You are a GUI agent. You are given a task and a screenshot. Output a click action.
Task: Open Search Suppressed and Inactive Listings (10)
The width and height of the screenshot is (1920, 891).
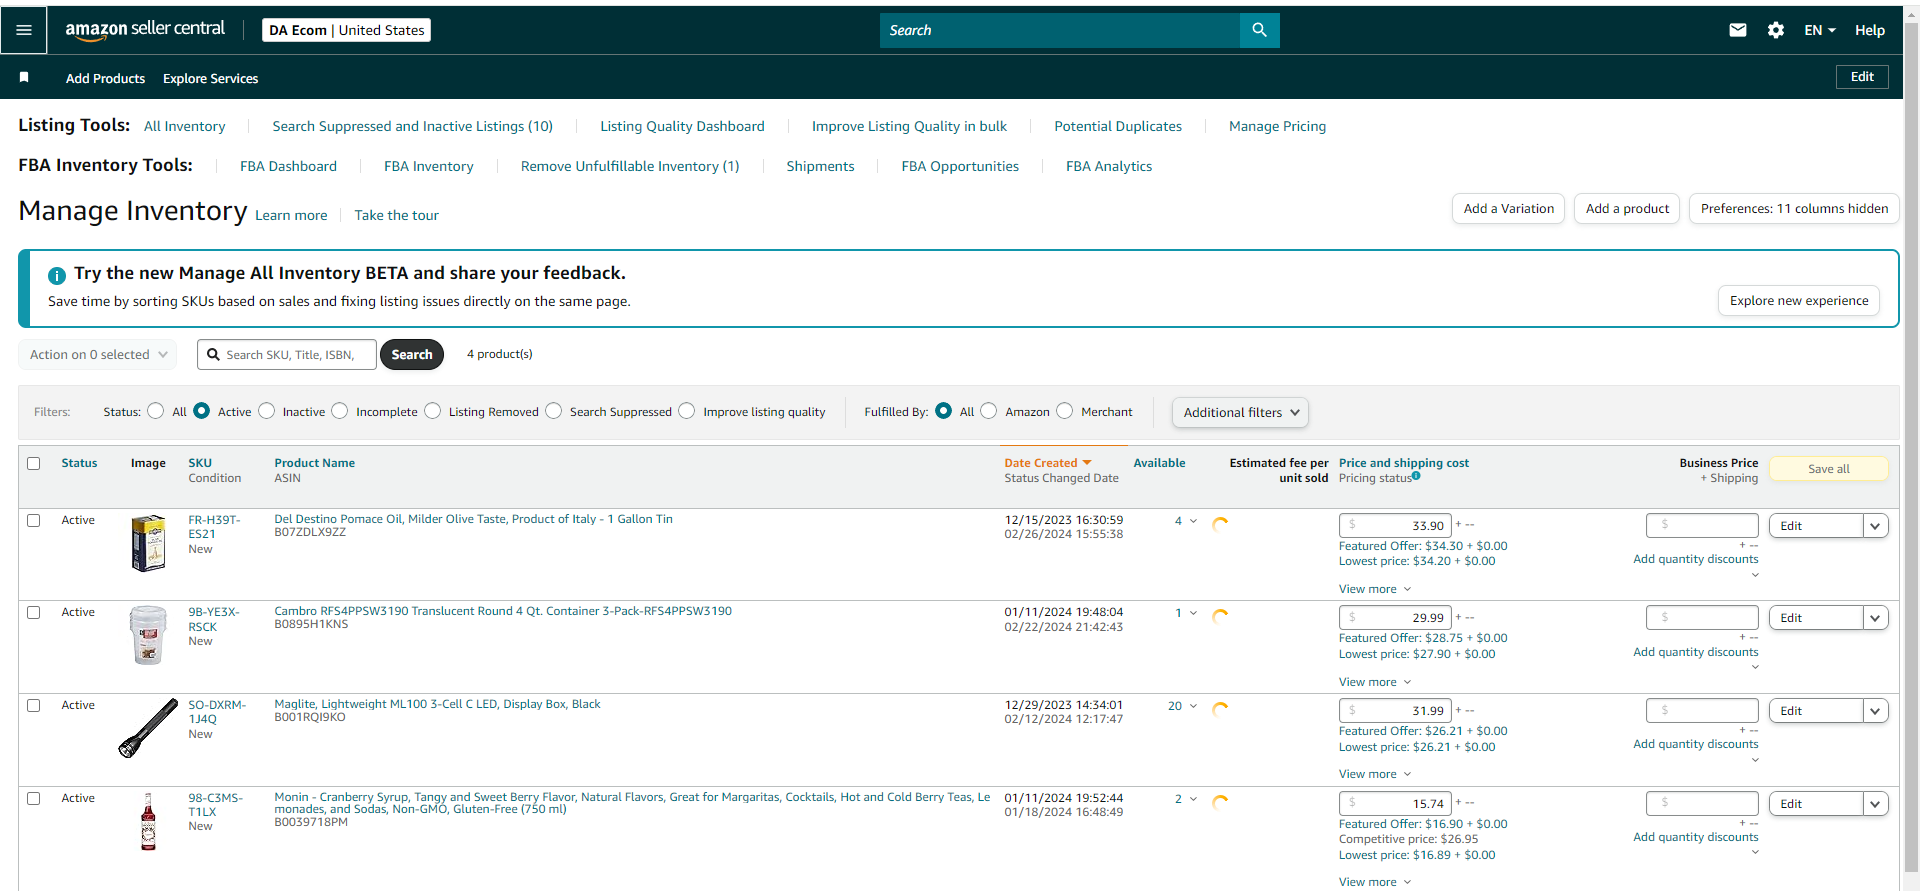(x=412, y=126)
